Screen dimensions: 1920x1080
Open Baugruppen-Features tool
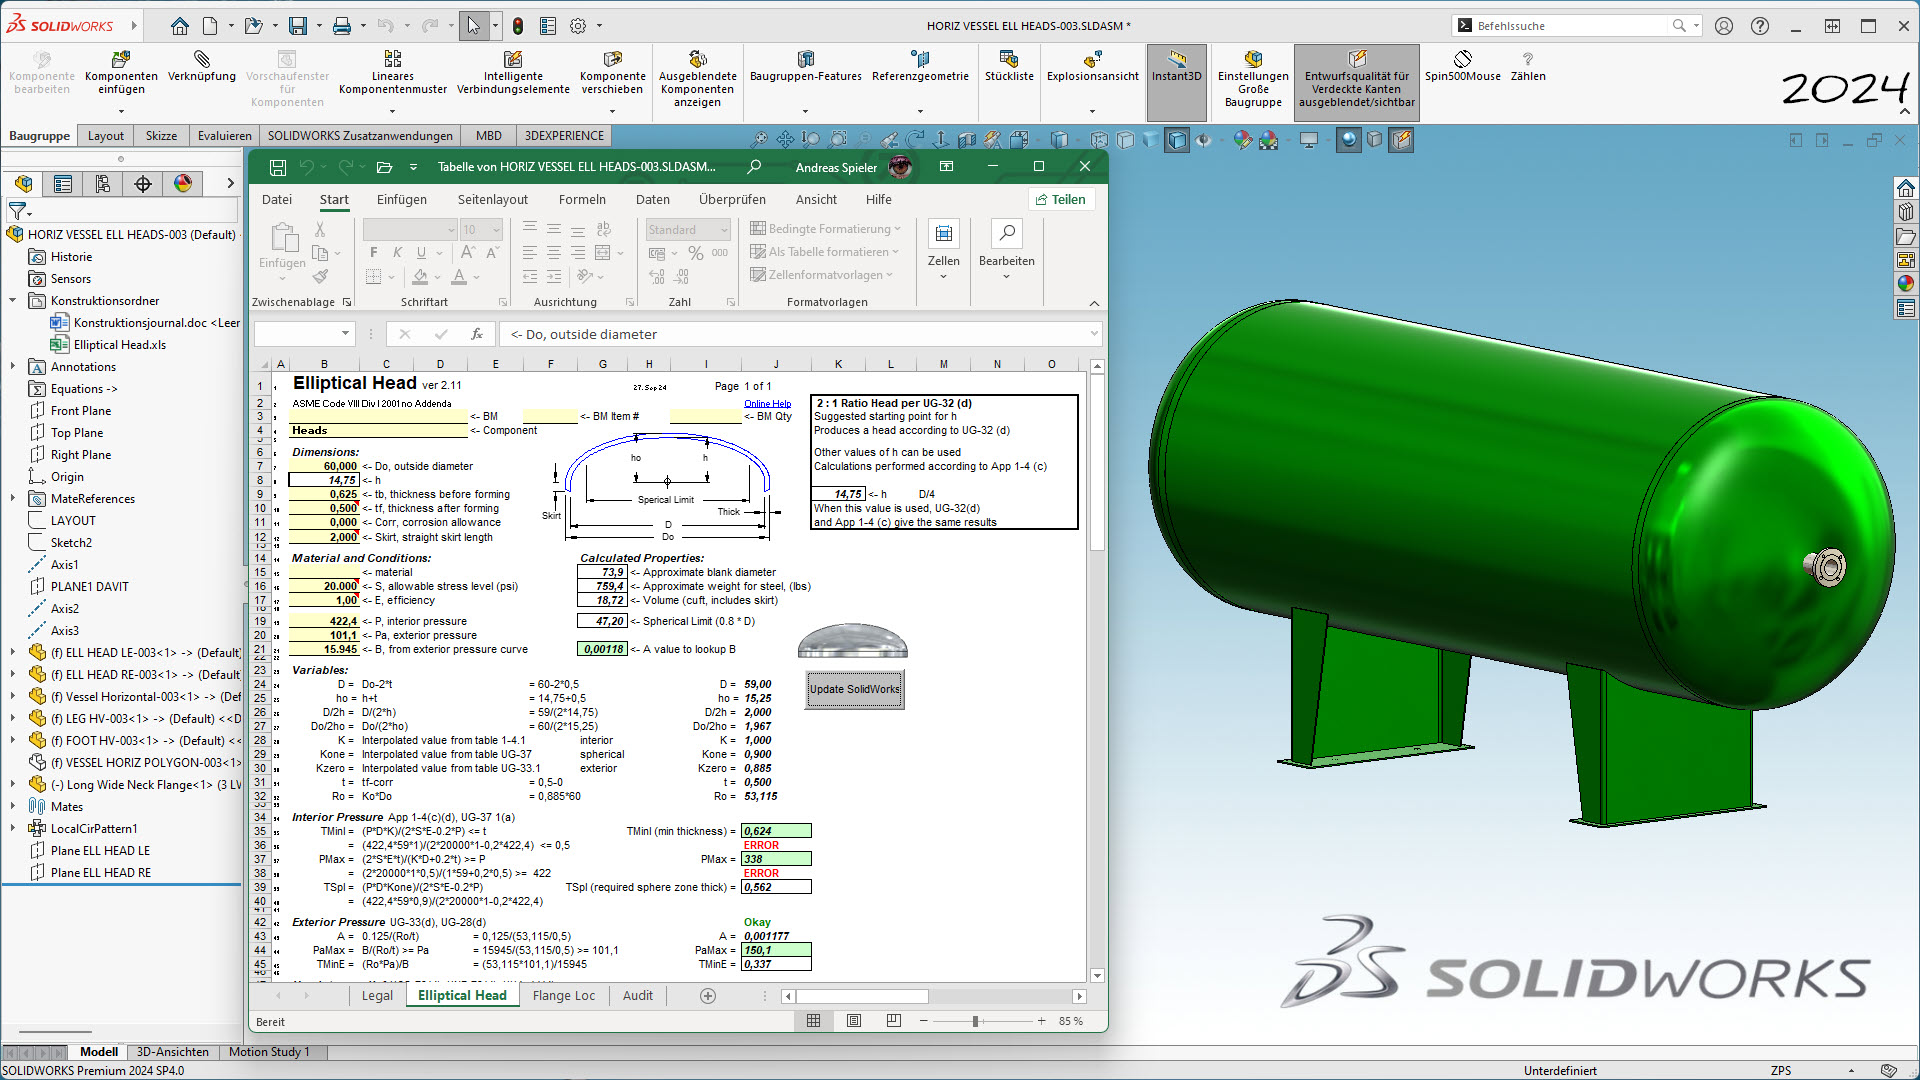click(x=806, y=66)
